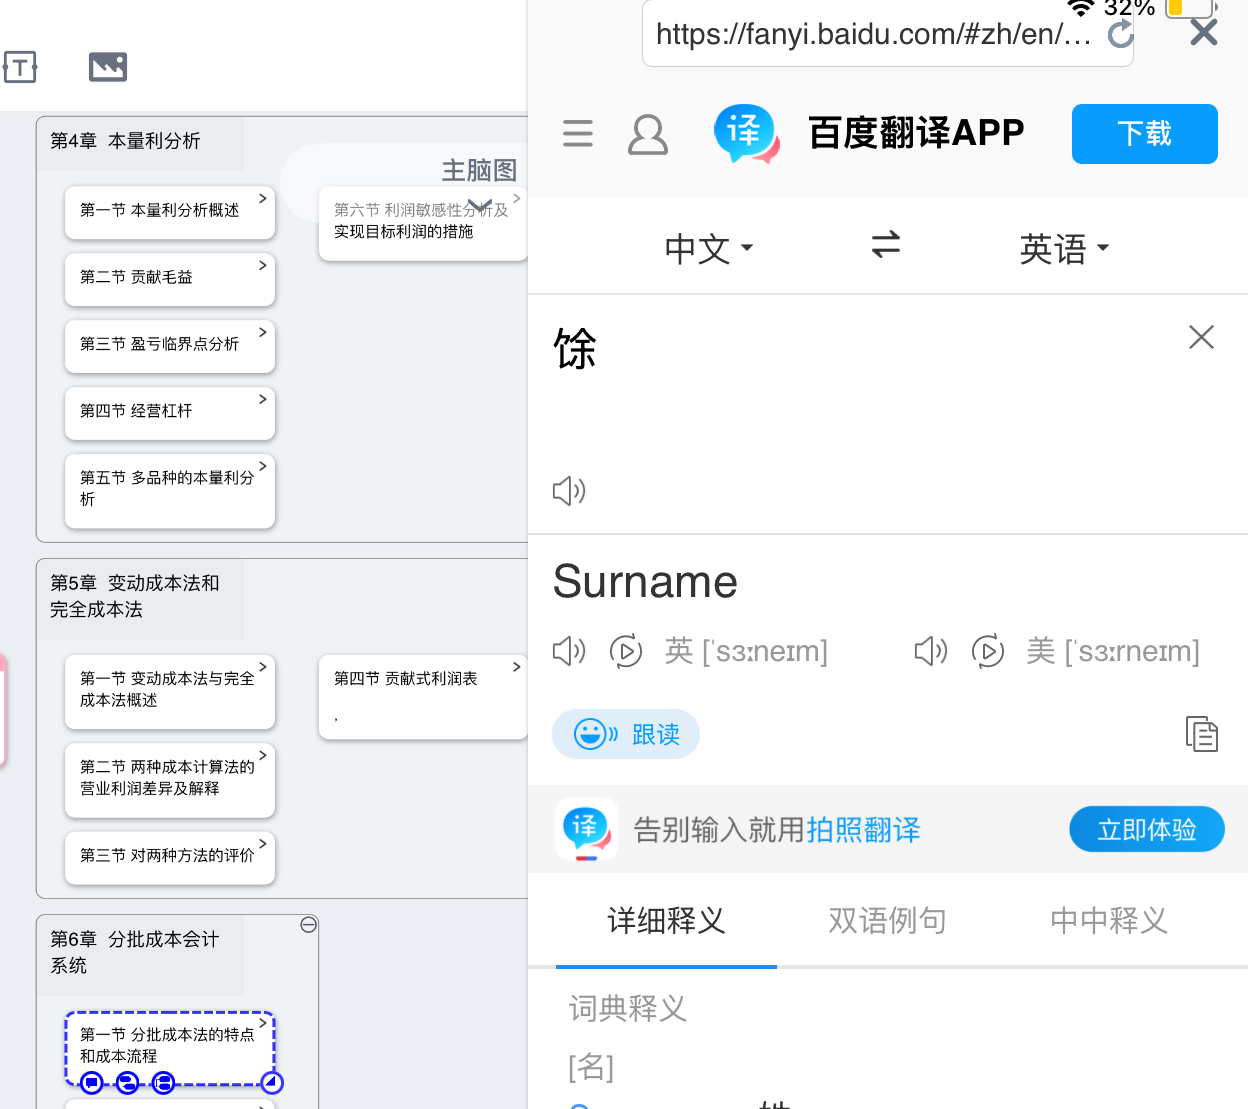
Task: Click the Baidu Translate app logo
Action: [746, 134]
